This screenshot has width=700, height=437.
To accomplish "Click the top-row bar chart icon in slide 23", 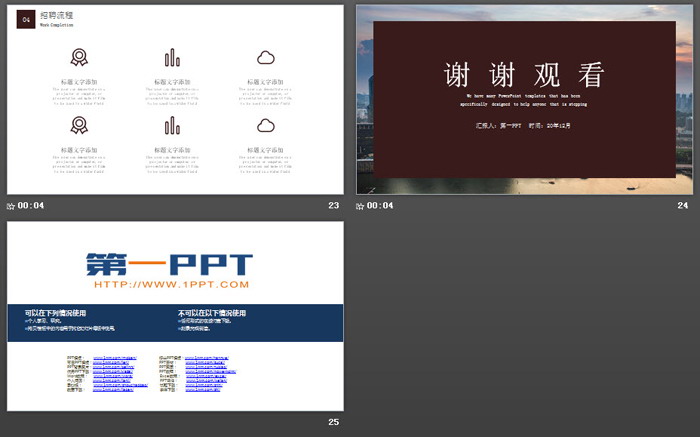I will click(172, 58).
